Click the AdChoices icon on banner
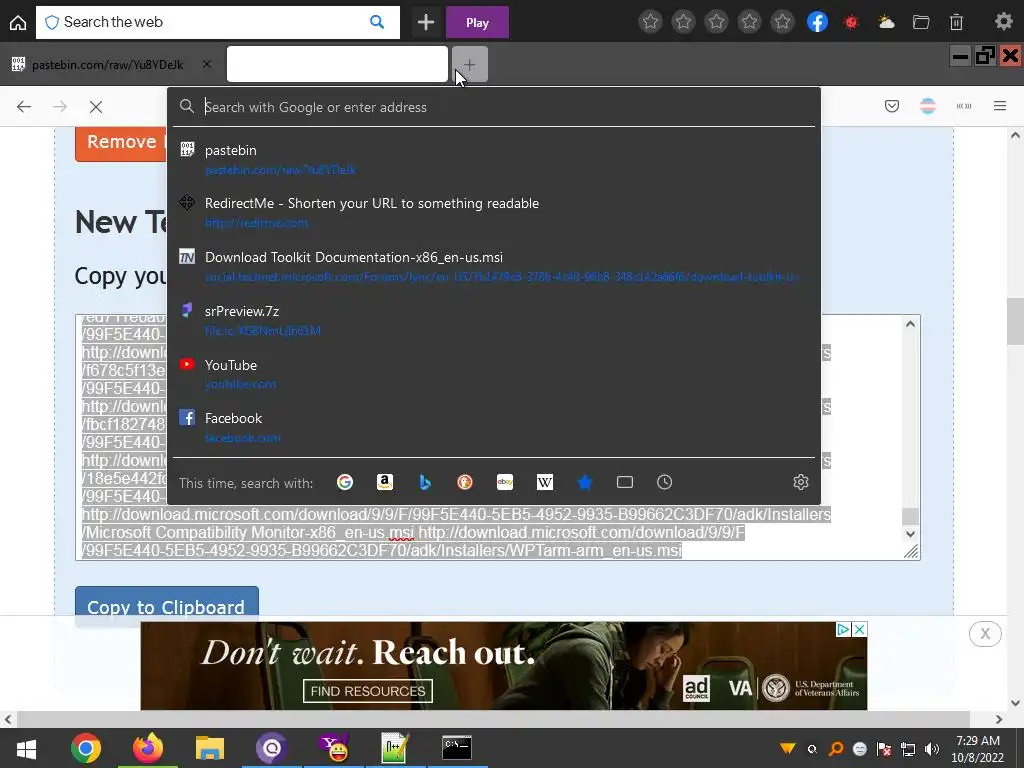The height and width of the screenshot is (768, 1024). coord(843,629)
